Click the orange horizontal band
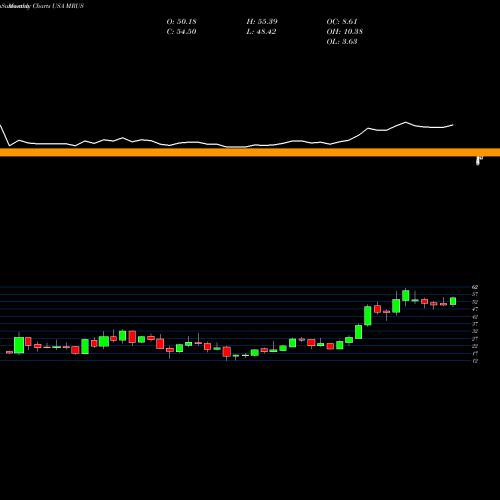500x500 pixels. coord(250,152)
